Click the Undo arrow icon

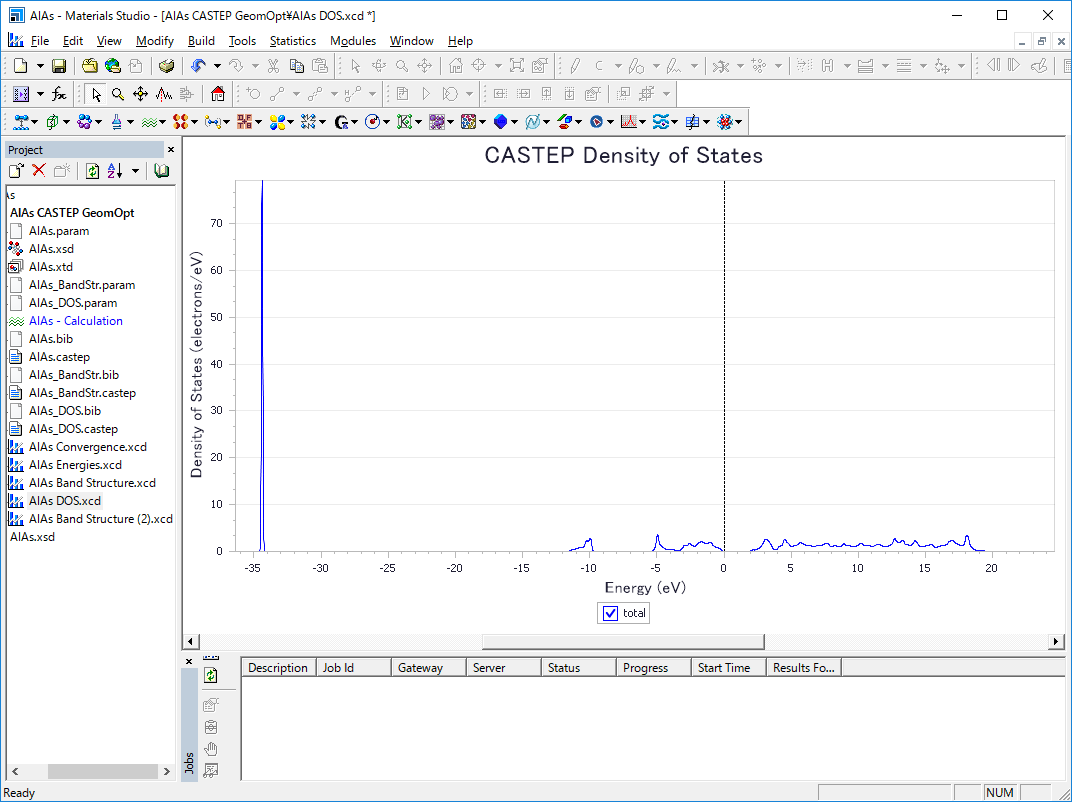click(x=198, y=66)
